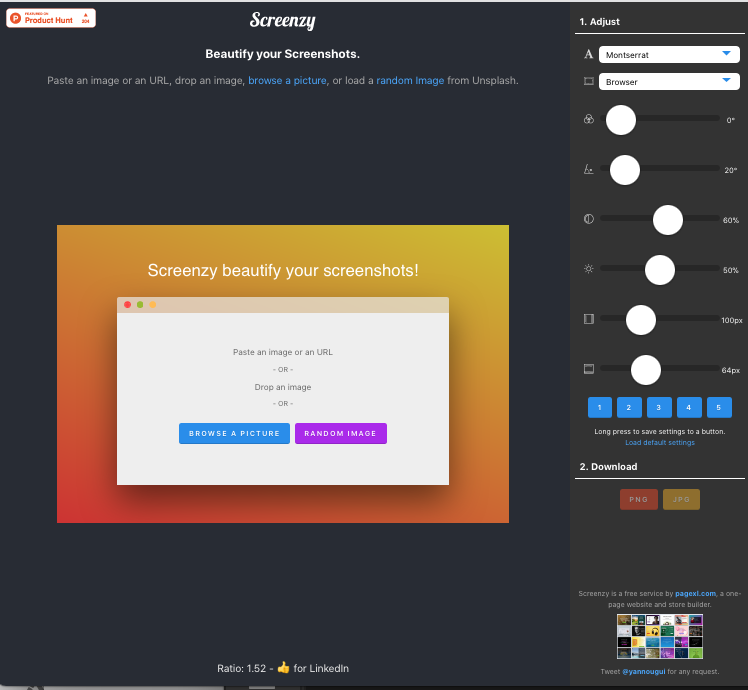Click the contrast half-circle icon
Viewport: 748px width, 690px height.
[589, 219]
